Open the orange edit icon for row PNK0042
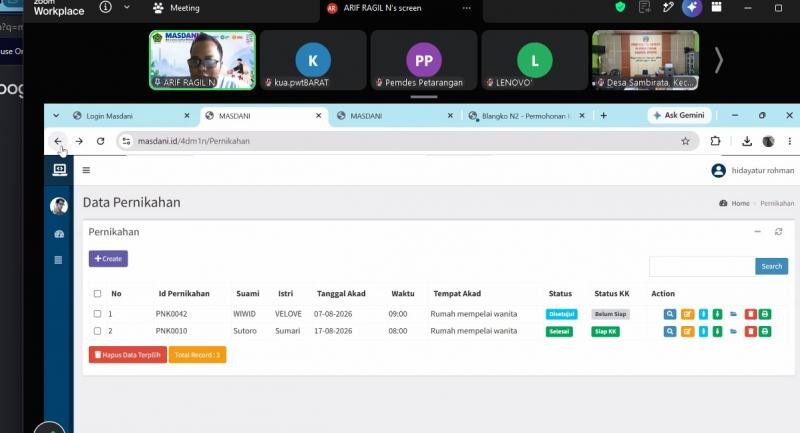Screen dimensions: 800x433 point(687,314)
